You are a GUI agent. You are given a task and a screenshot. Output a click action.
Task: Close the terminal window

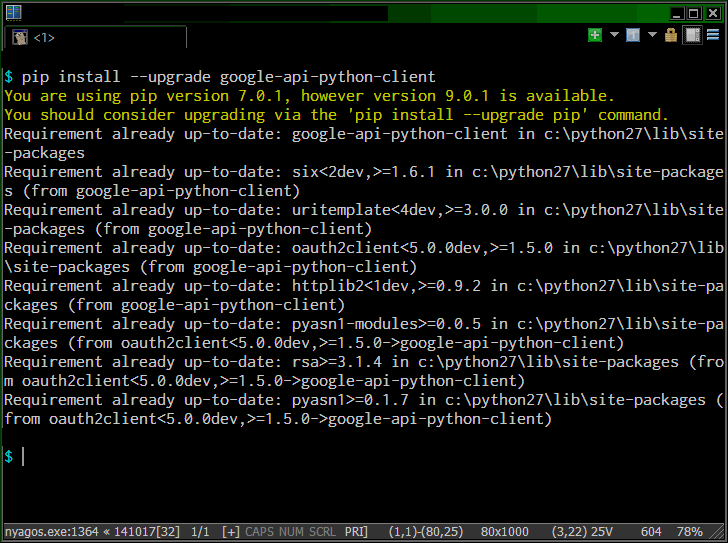(x=713, y=13)
